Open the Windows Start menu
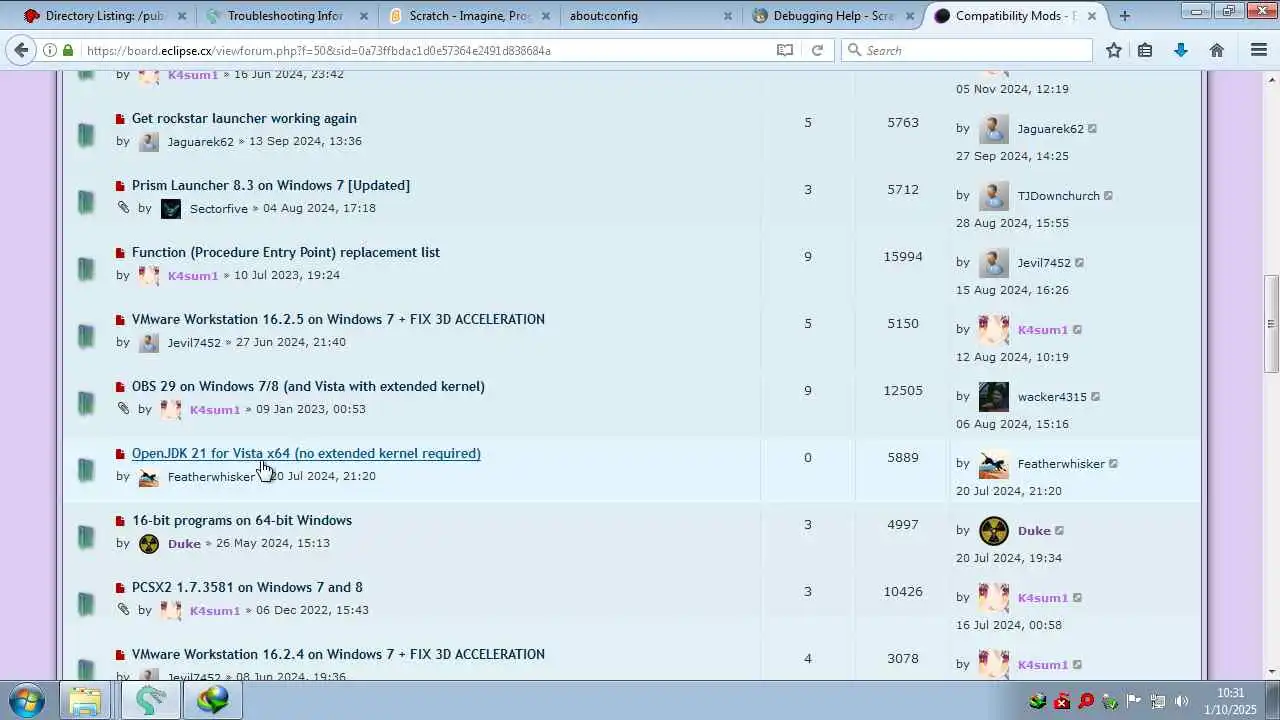The height and width of the screenshot is (720, 1280). point(26,700)
